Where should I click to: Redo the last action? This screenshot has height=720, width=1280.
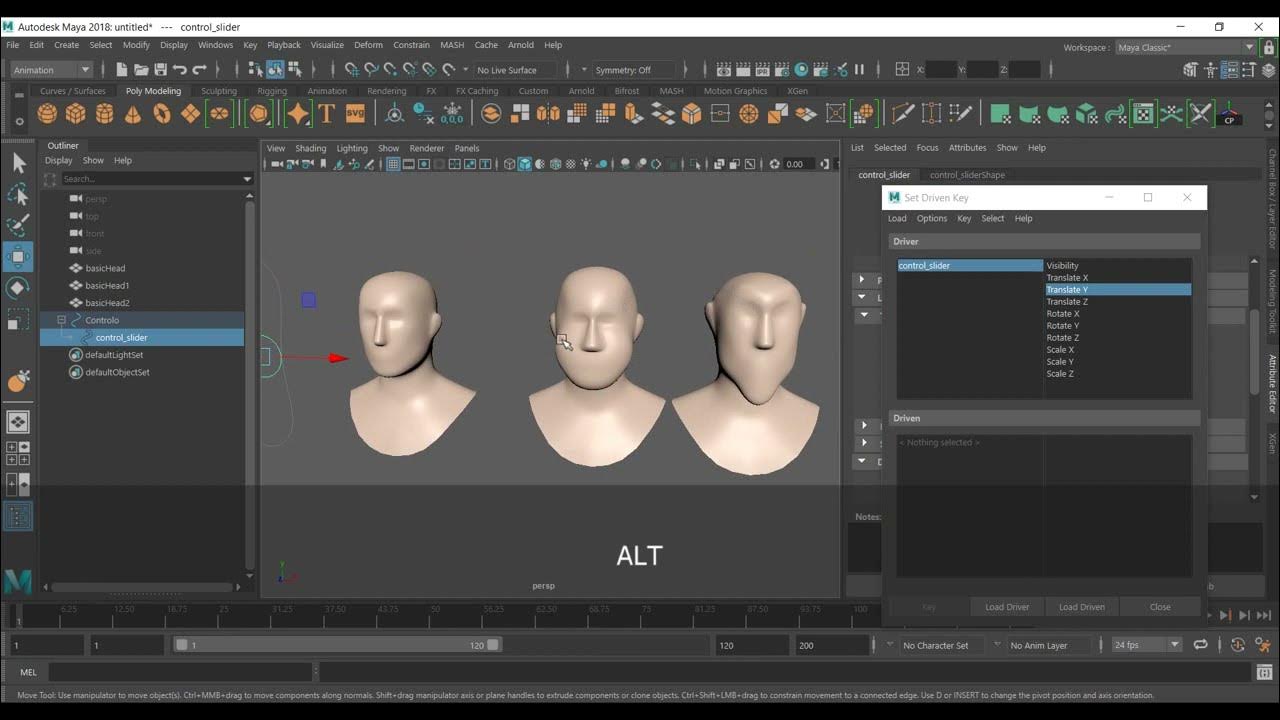pos(199,70)
